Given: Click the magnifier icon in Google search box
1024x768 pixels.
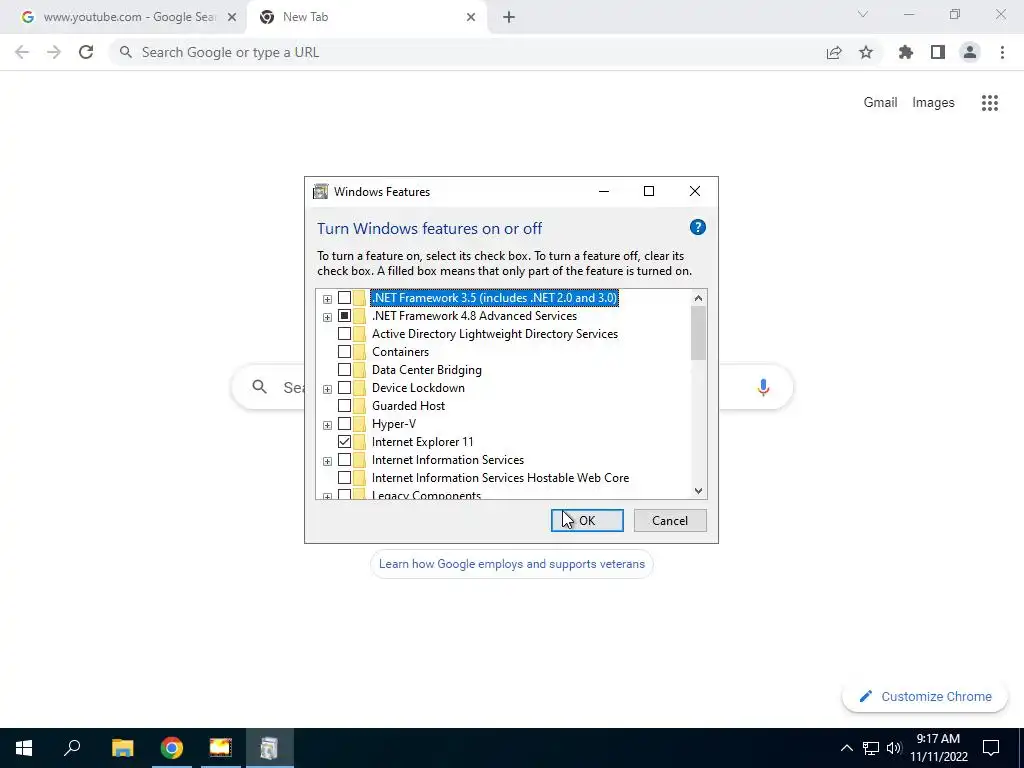Looking at the screenshot, I should click(x=259, y=387).
